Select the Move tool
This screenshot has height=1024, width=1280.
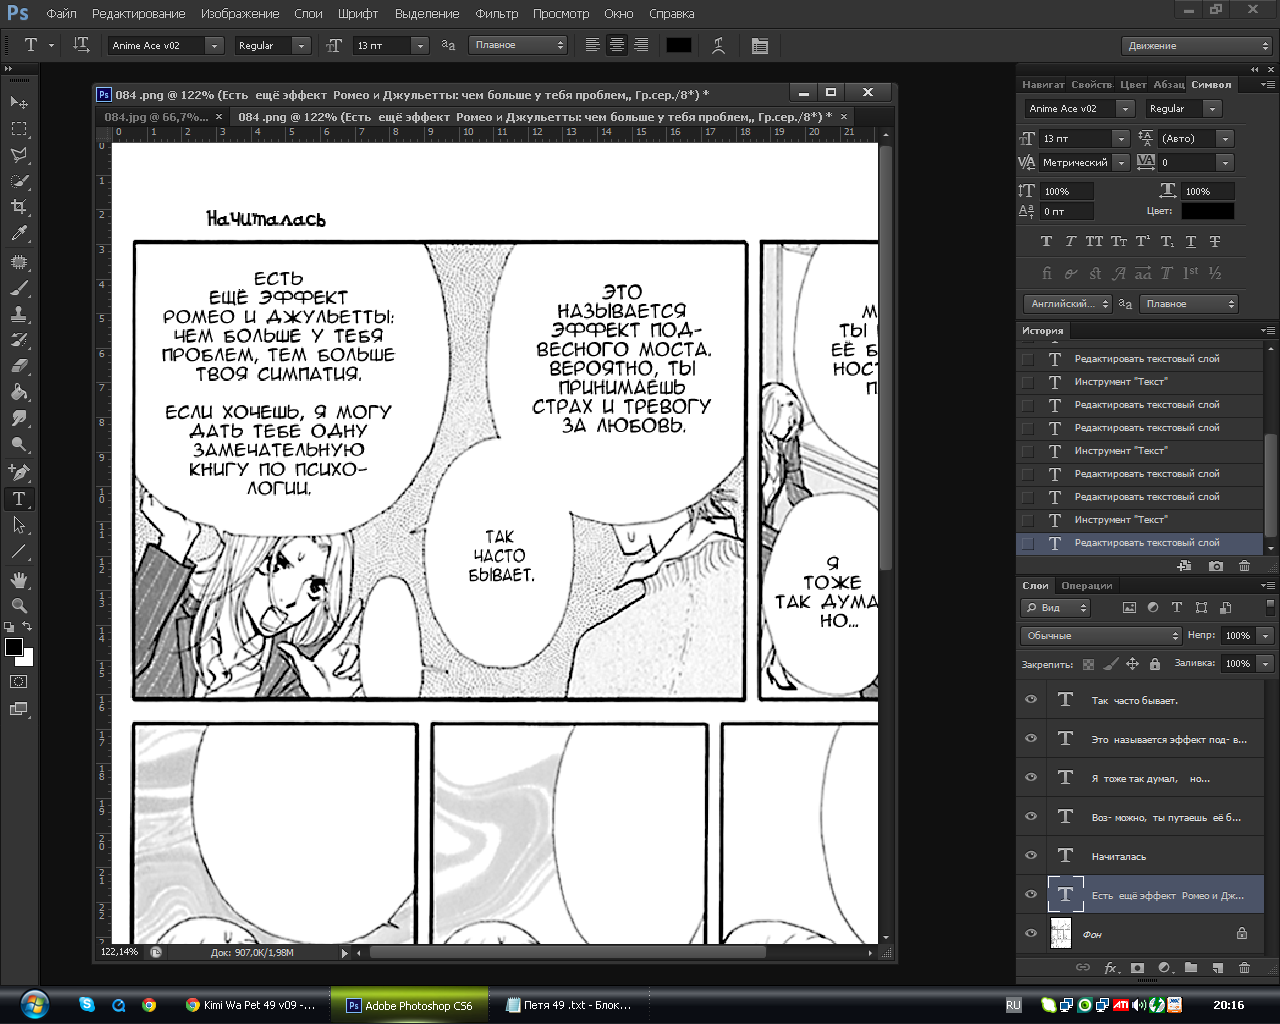coord(19,102)
